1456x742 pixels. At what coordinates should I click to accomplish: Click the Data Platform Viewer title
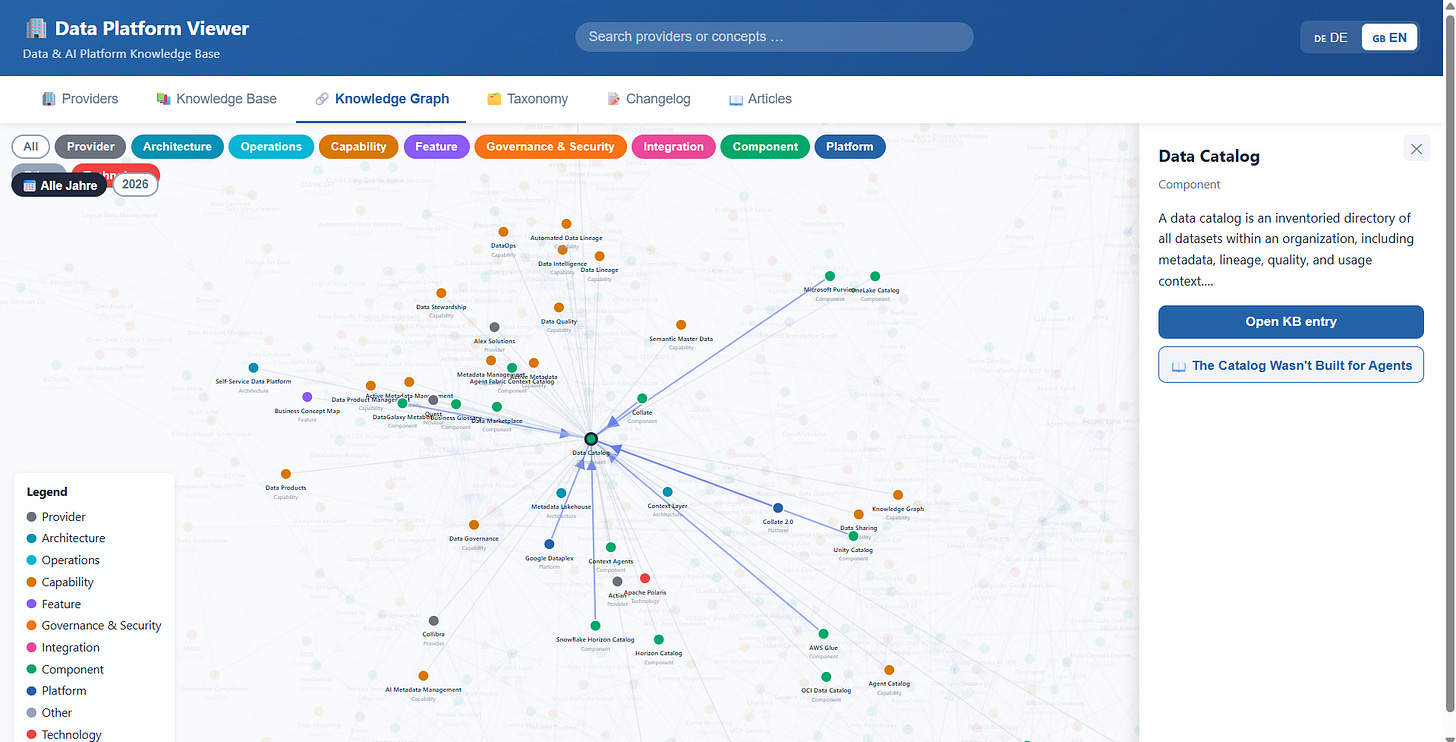tap(152, 29)
